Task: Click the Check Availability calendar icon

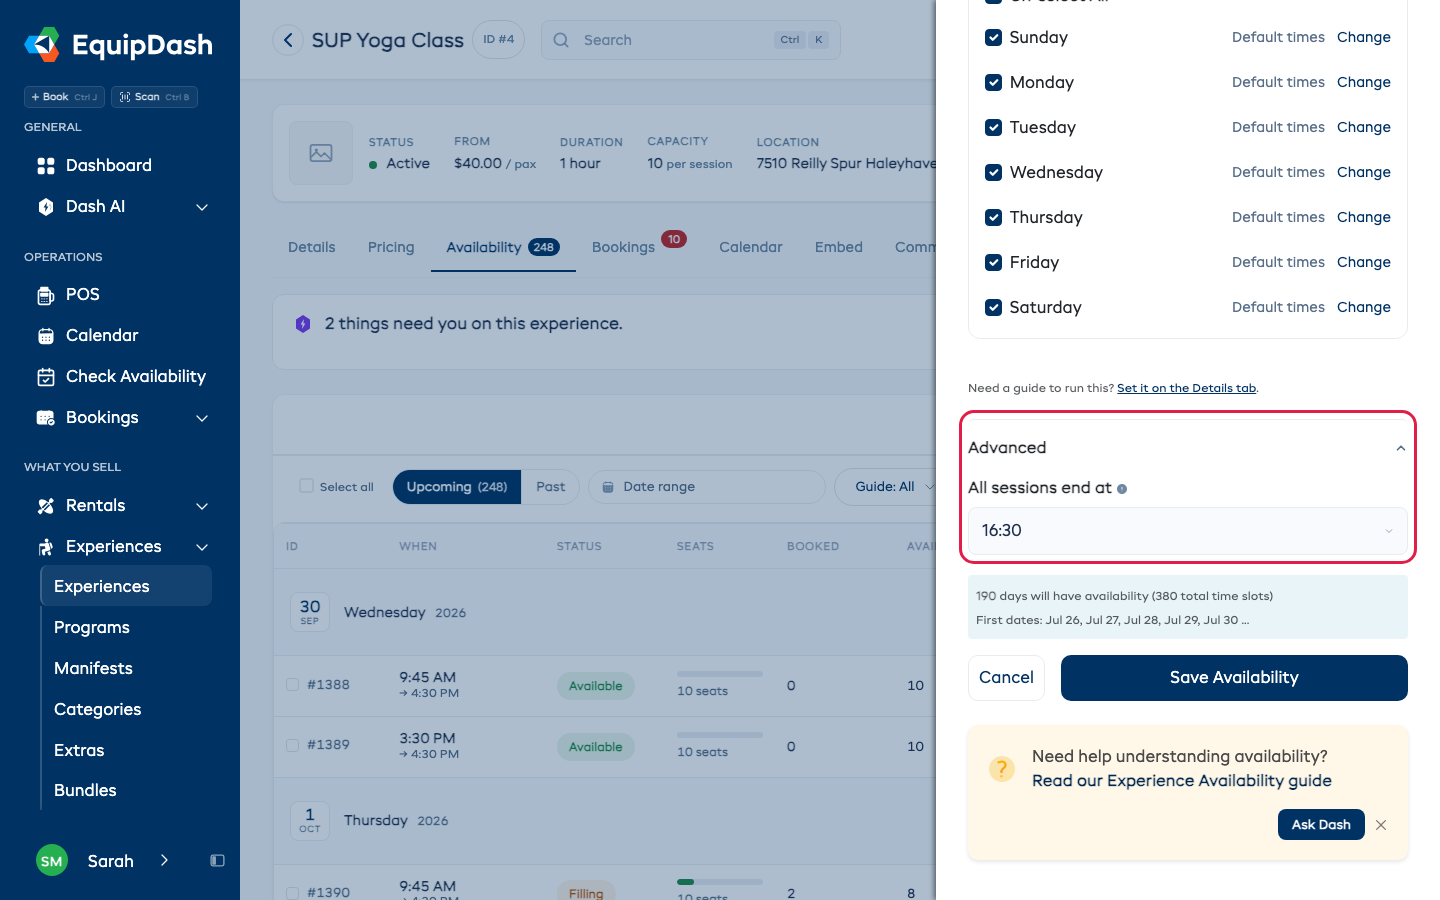Action: [x=46, y=377]
